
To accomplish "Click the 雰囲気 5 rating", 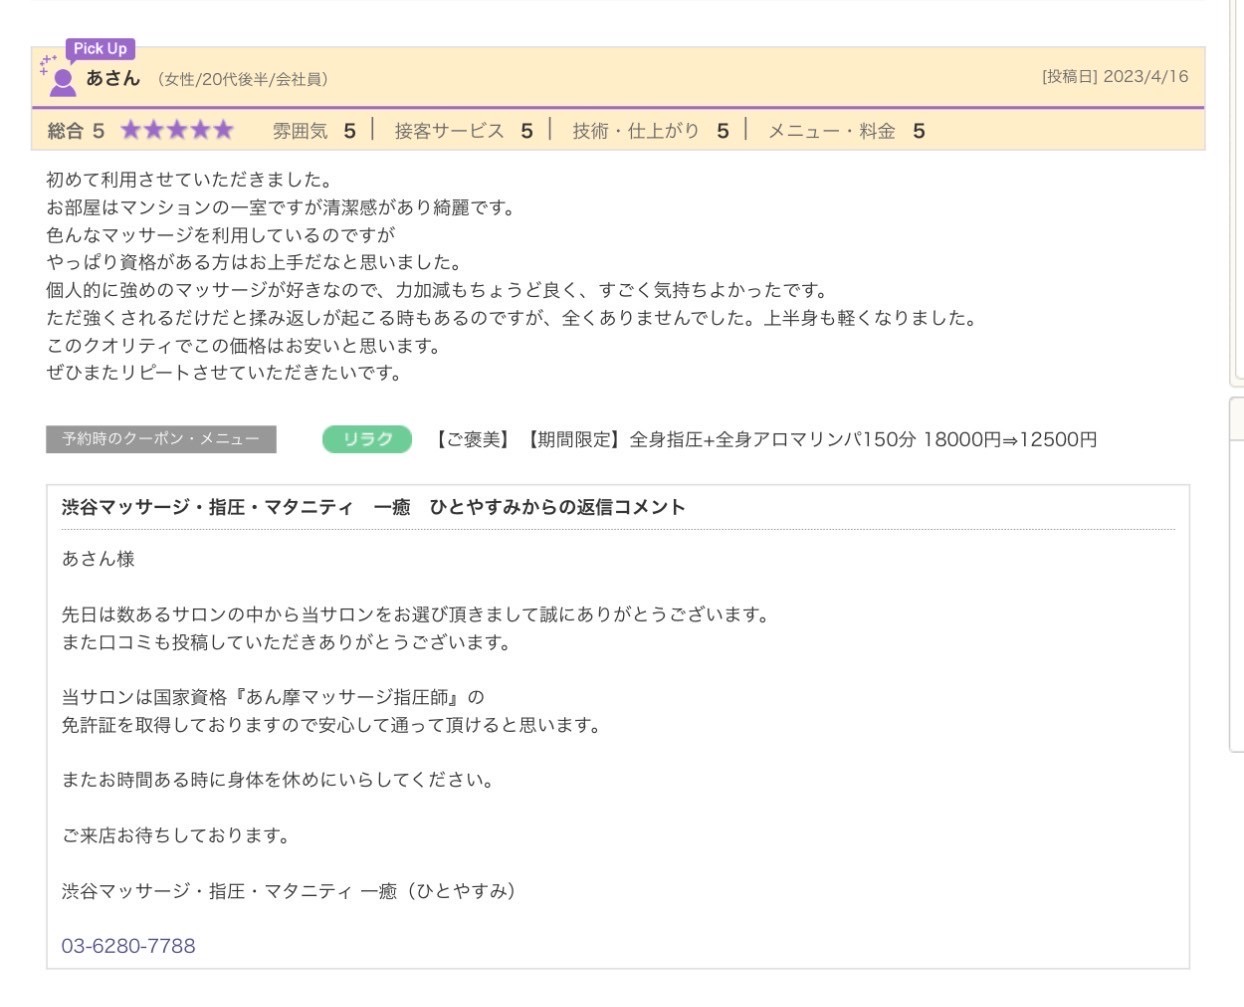I will click(x=314, y=131).
